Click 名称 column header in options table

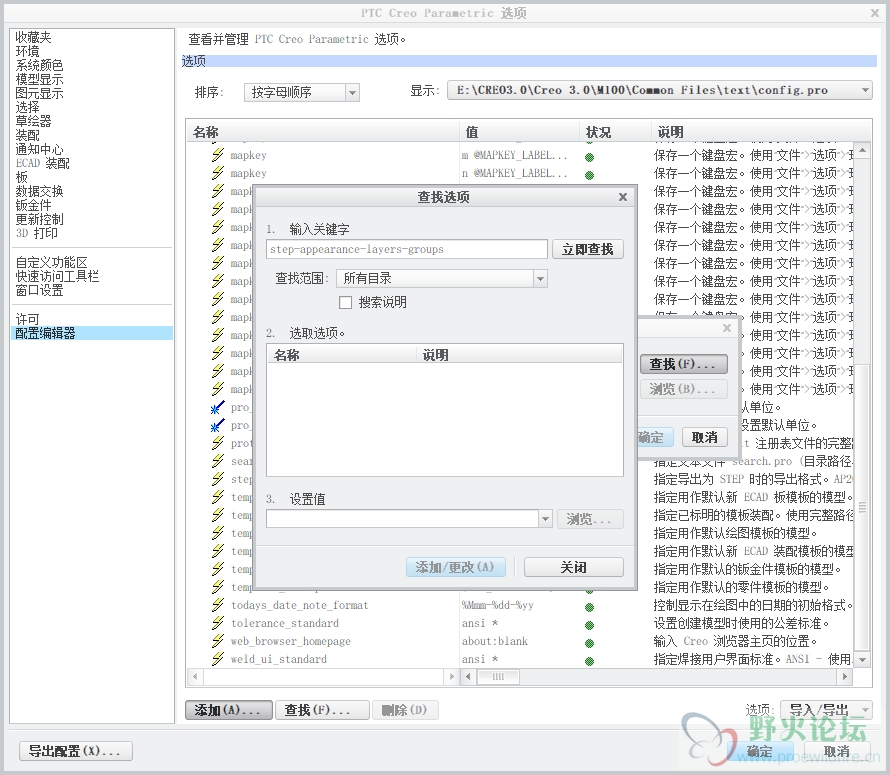322,132
